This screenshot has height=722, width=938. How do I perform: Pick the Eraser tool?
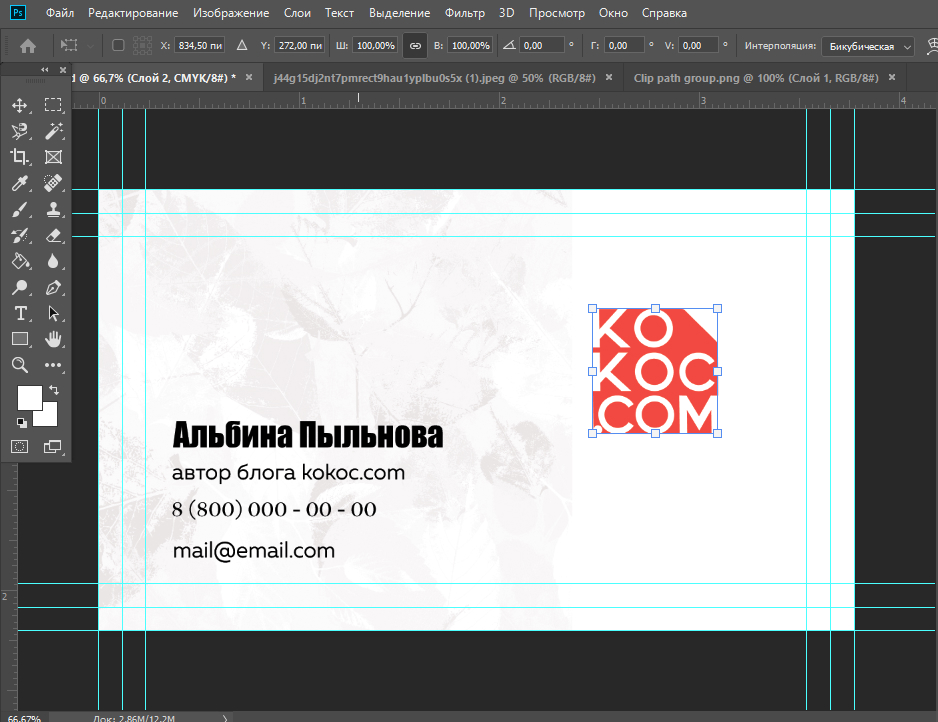click(53, 235)
